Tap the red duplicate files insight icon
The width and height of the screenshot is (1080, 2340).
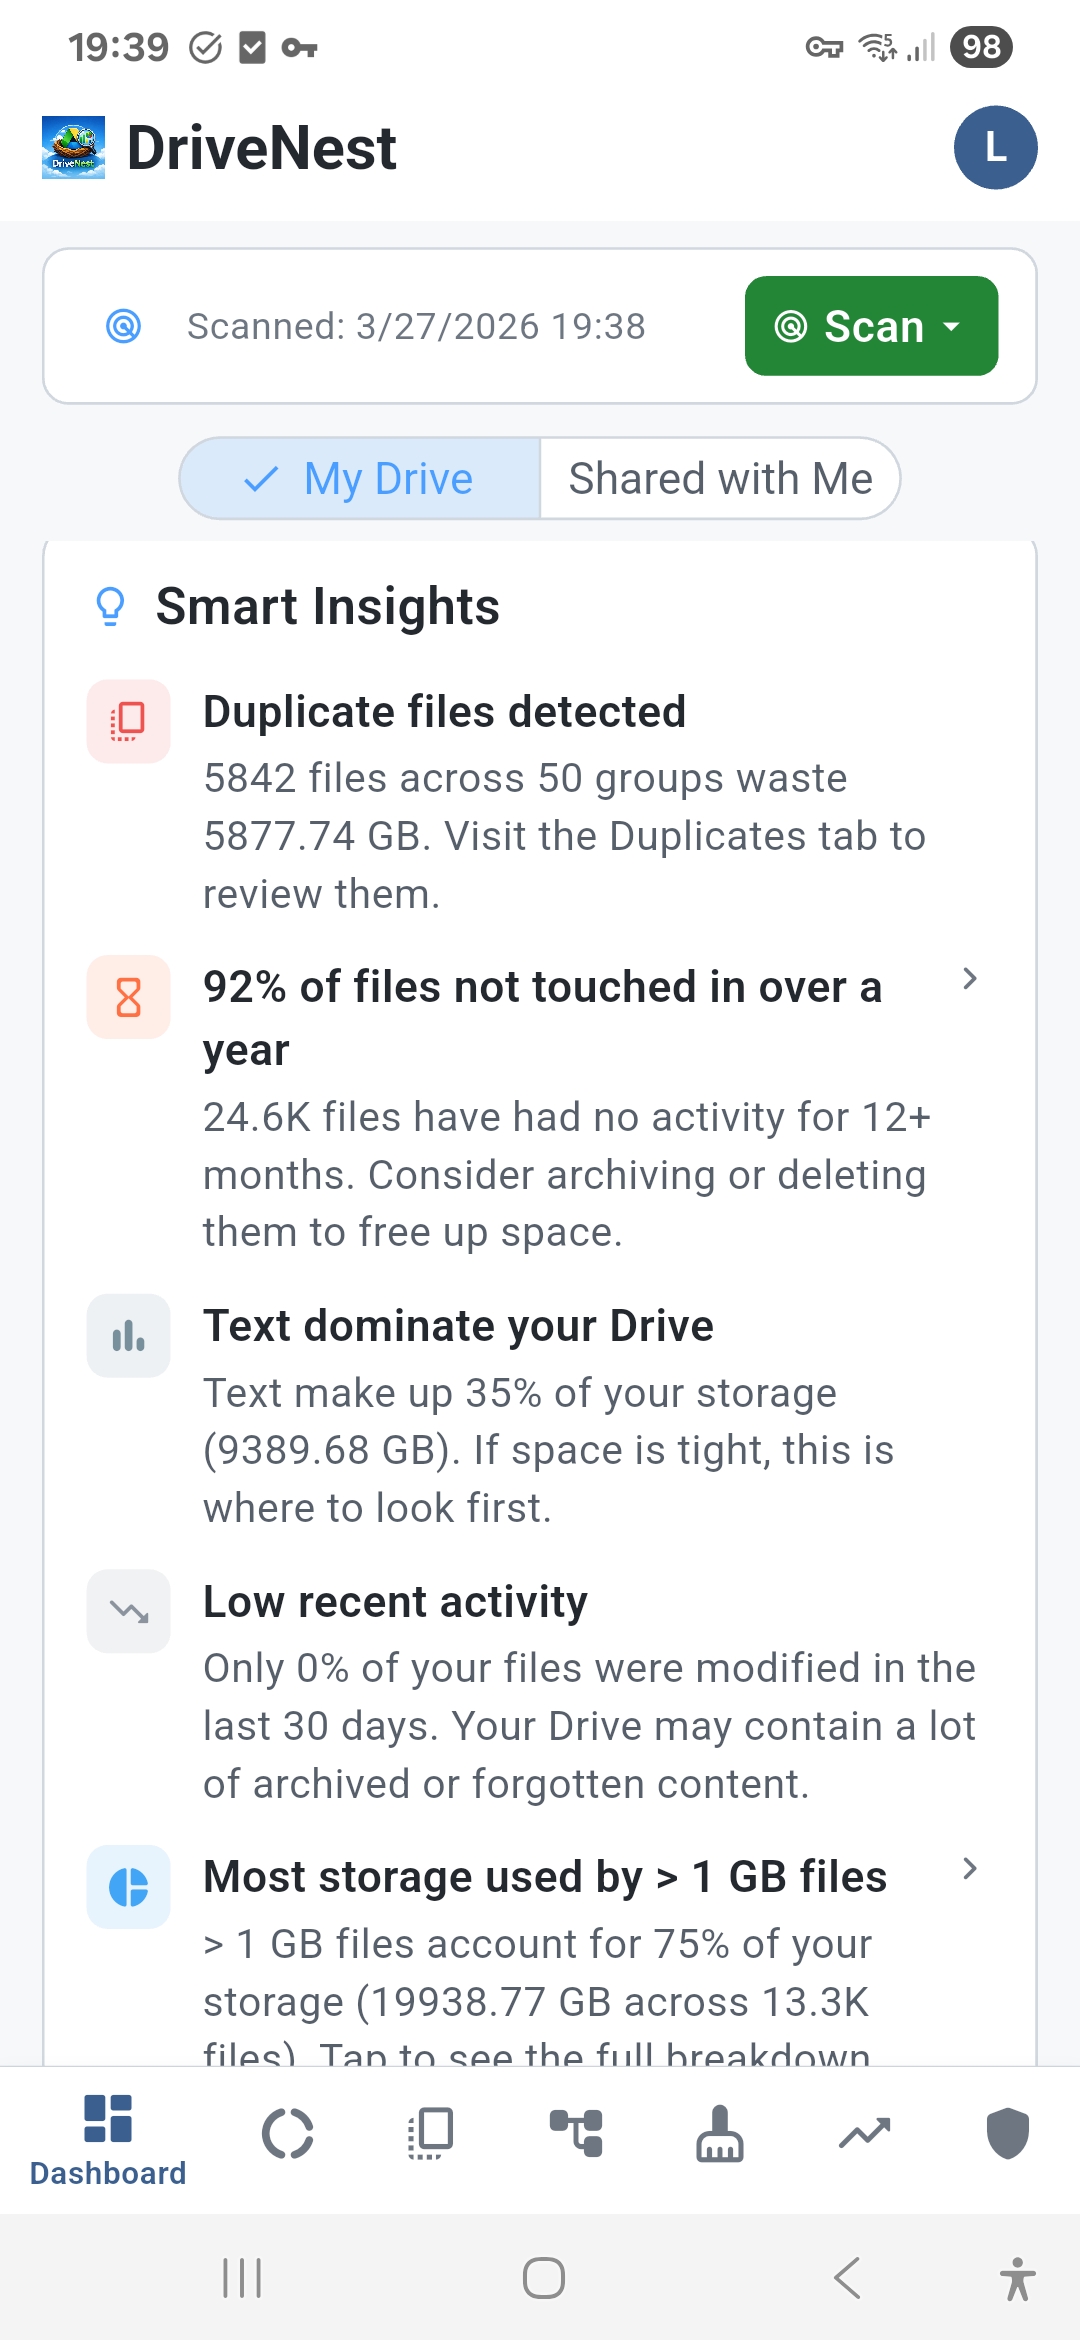[x=129, y=721]
